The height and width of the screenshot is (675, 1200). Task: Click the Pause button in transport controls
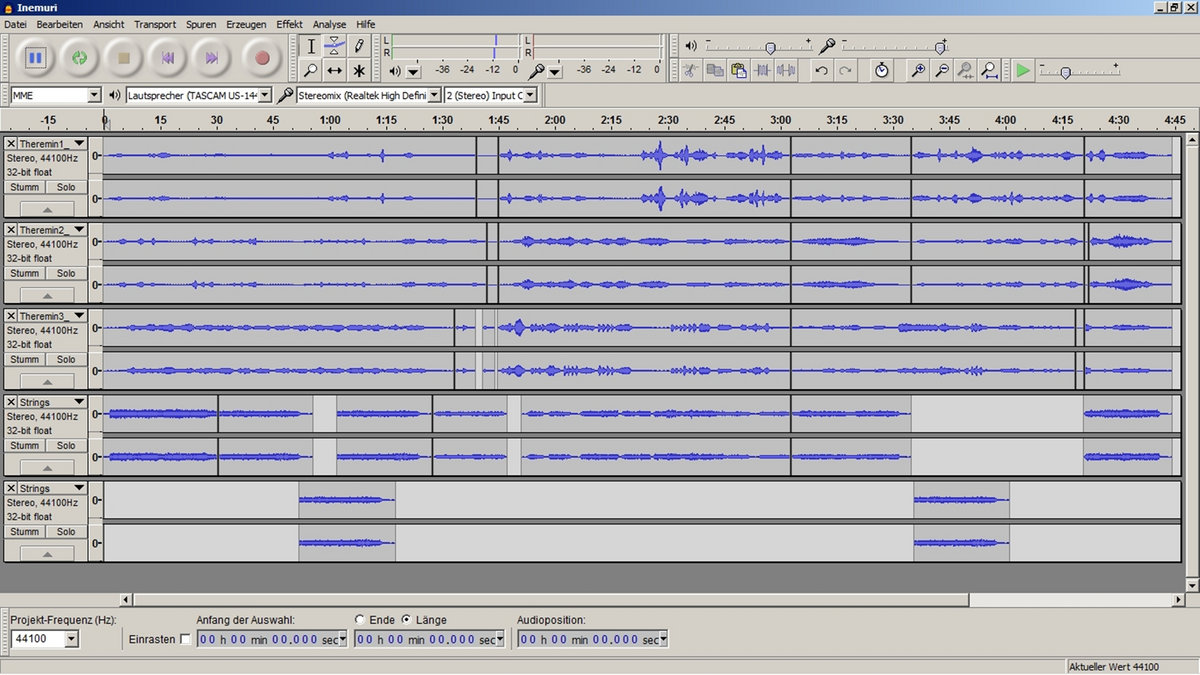tap(35, 58)
